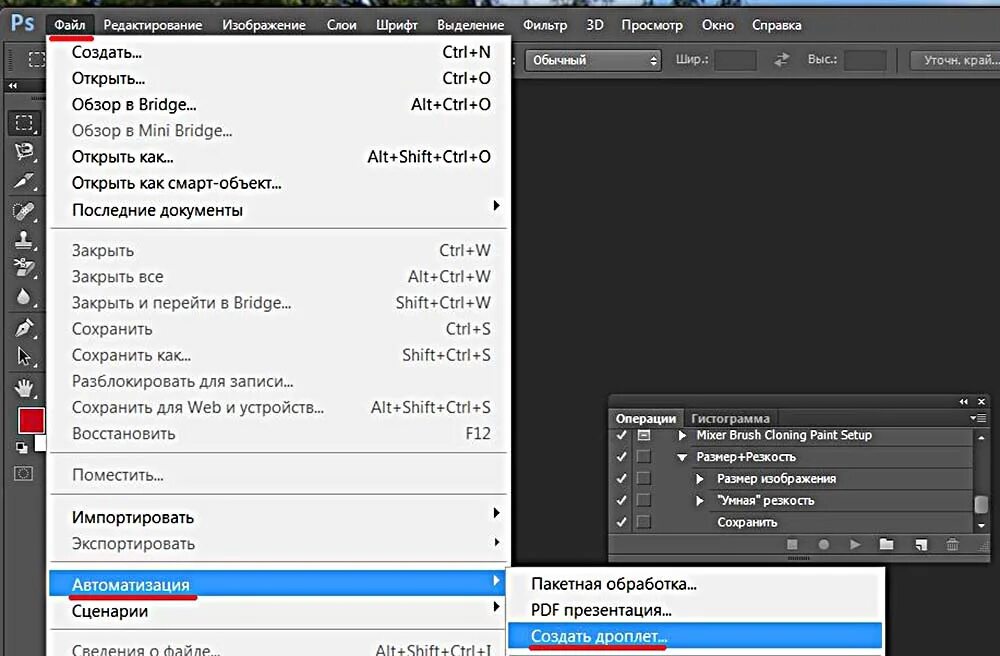Toggle dialog box for Размер+Резкость
The width and height of the screenshot is (1000, 656).
[643, 456]
